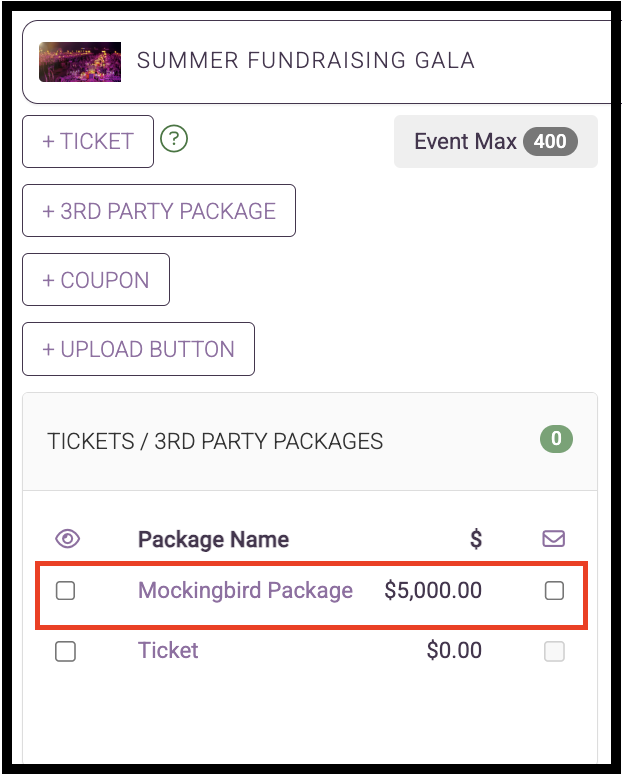The image size is (622, 778).
Task: Open the Mockingbird Package link
Action: point(246,590)
